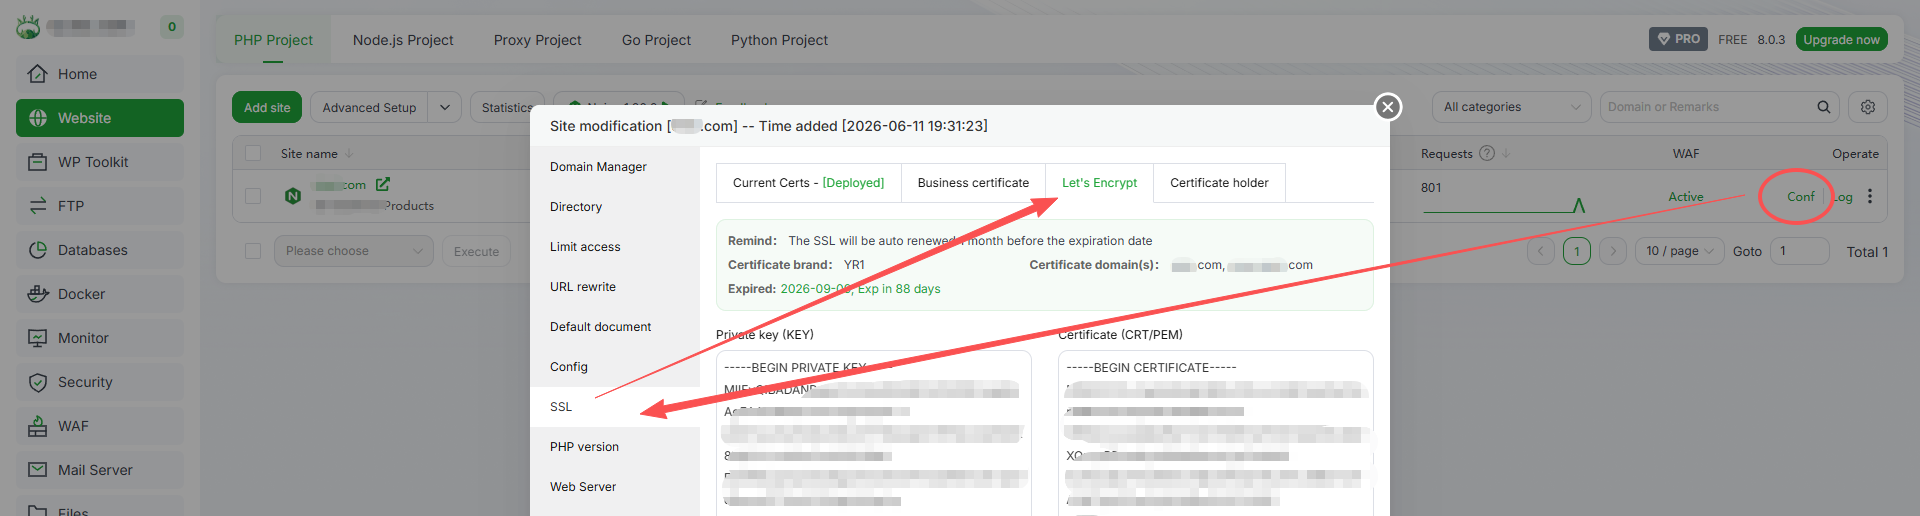Expand the Advanced Setup arrow dropdown
Viewport: 1920px width, 516px height.
[445, 107]
